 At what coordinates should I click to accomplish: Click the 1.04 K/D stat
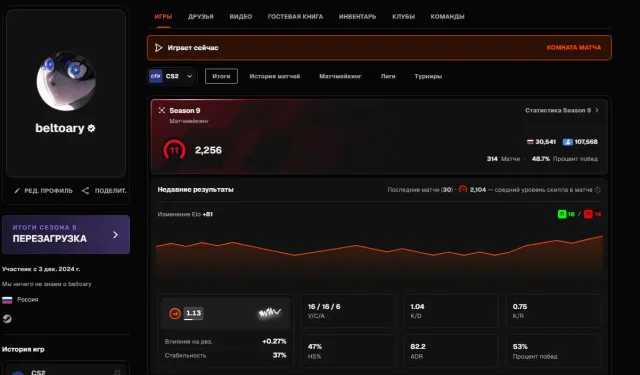[451, 311]
